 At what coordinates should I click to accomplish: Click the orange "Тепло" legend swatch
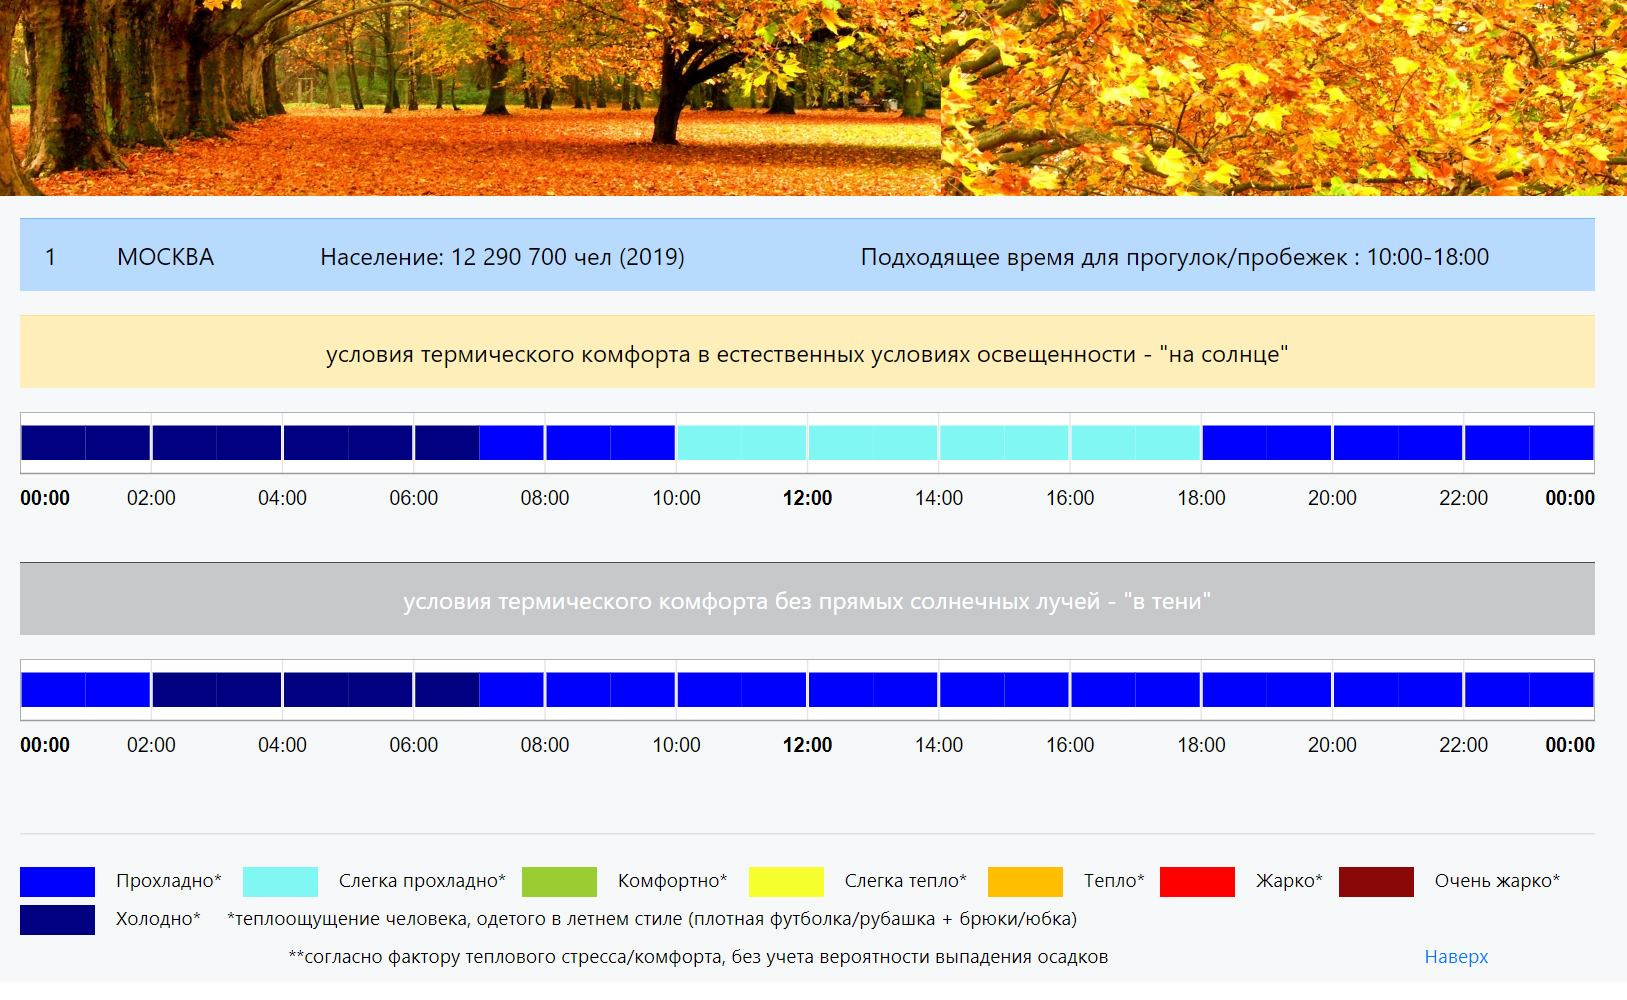coord(1025,881)
